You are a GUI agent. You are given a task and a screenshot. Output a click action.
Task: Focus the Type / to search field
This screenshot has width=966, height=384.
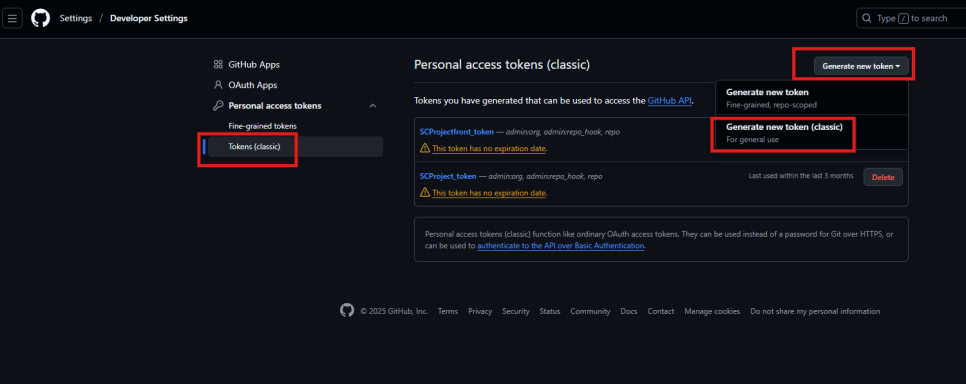911,18
